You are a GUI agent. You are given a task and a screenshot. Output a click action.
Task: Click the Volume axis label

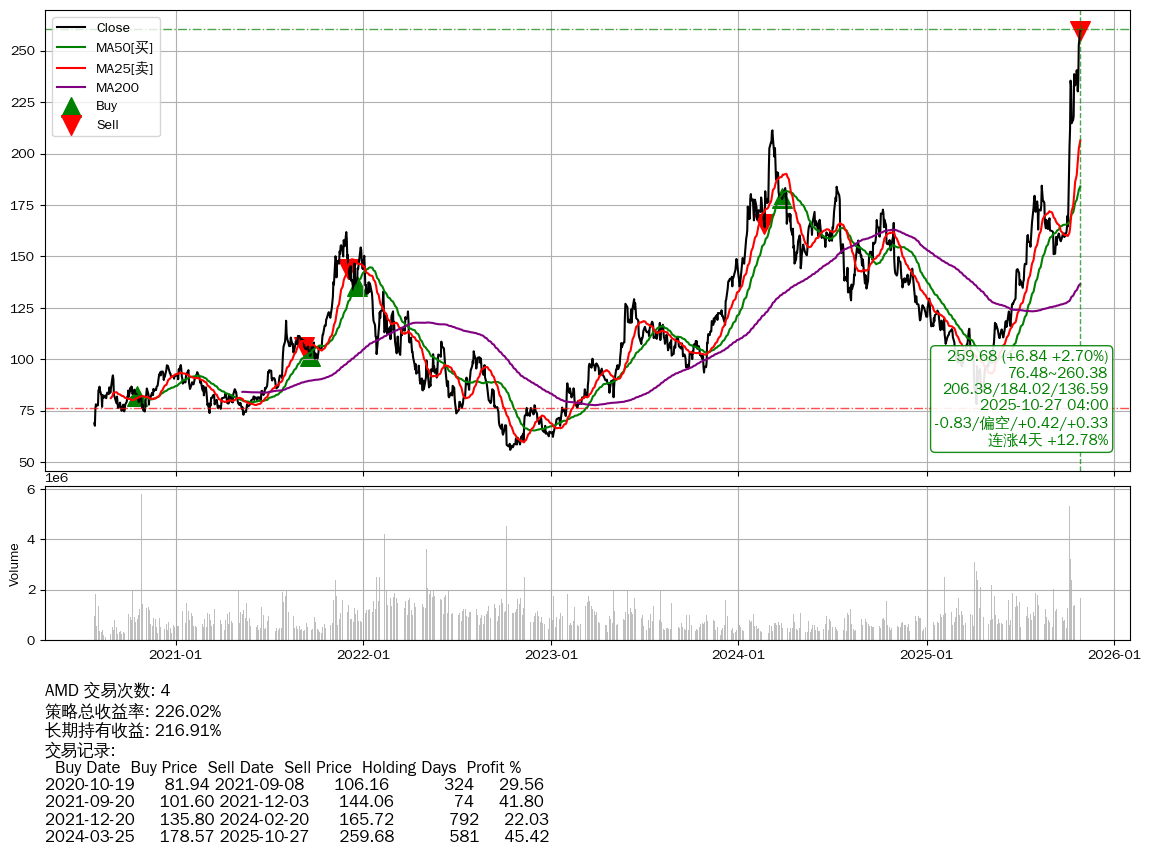pyautogui.click(x=14, y=564)
